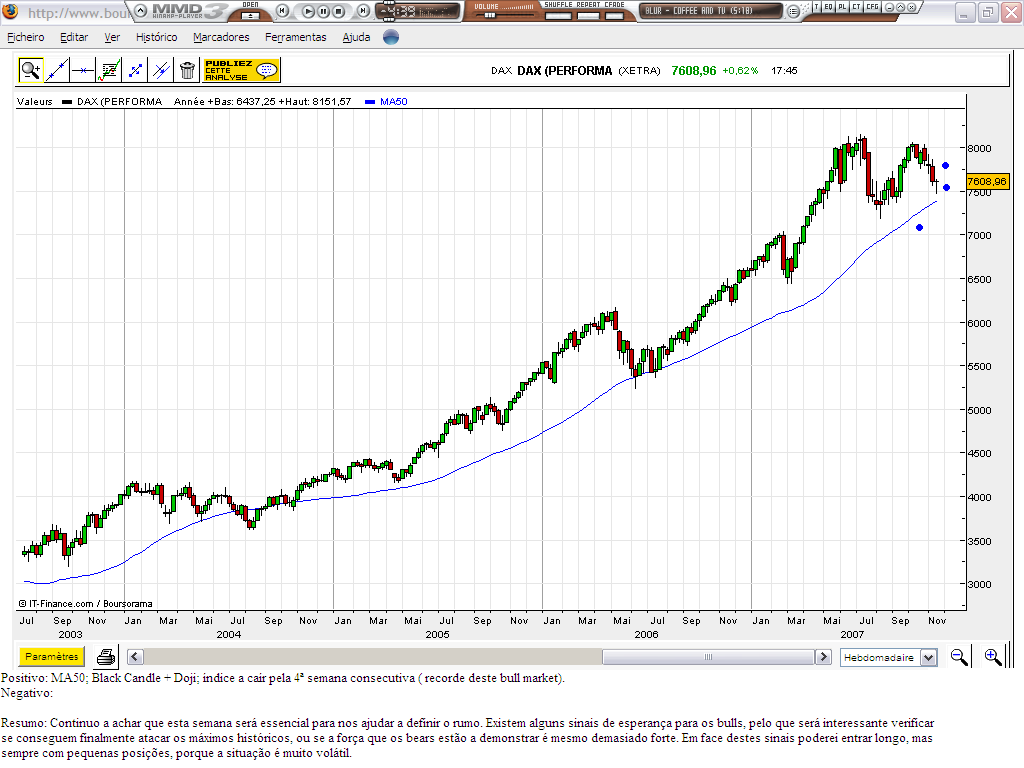Select the horizontal line drawing tool
This screenshot has height=768, width=1024.
tap(83, 70)
